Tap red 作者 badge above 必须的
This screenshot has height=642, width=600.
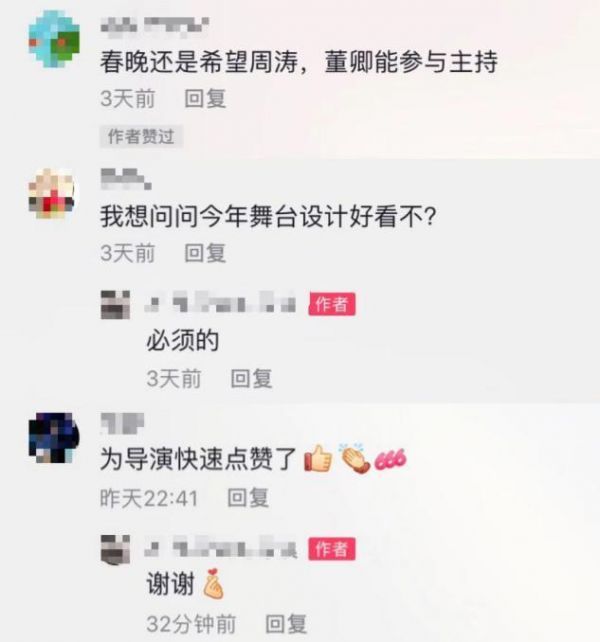pyautogui.click(x=332, y=304)
